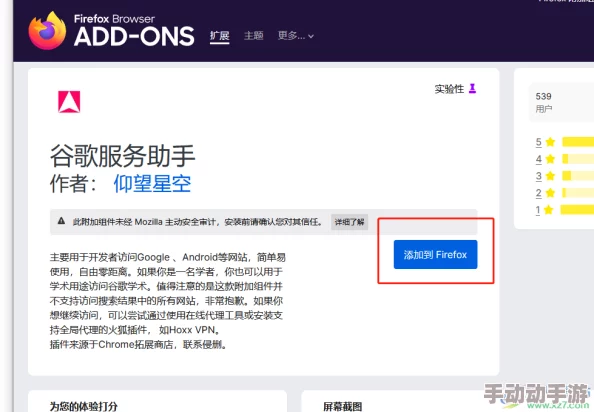Click the 3 star rating link

click(x=539, y=176)
